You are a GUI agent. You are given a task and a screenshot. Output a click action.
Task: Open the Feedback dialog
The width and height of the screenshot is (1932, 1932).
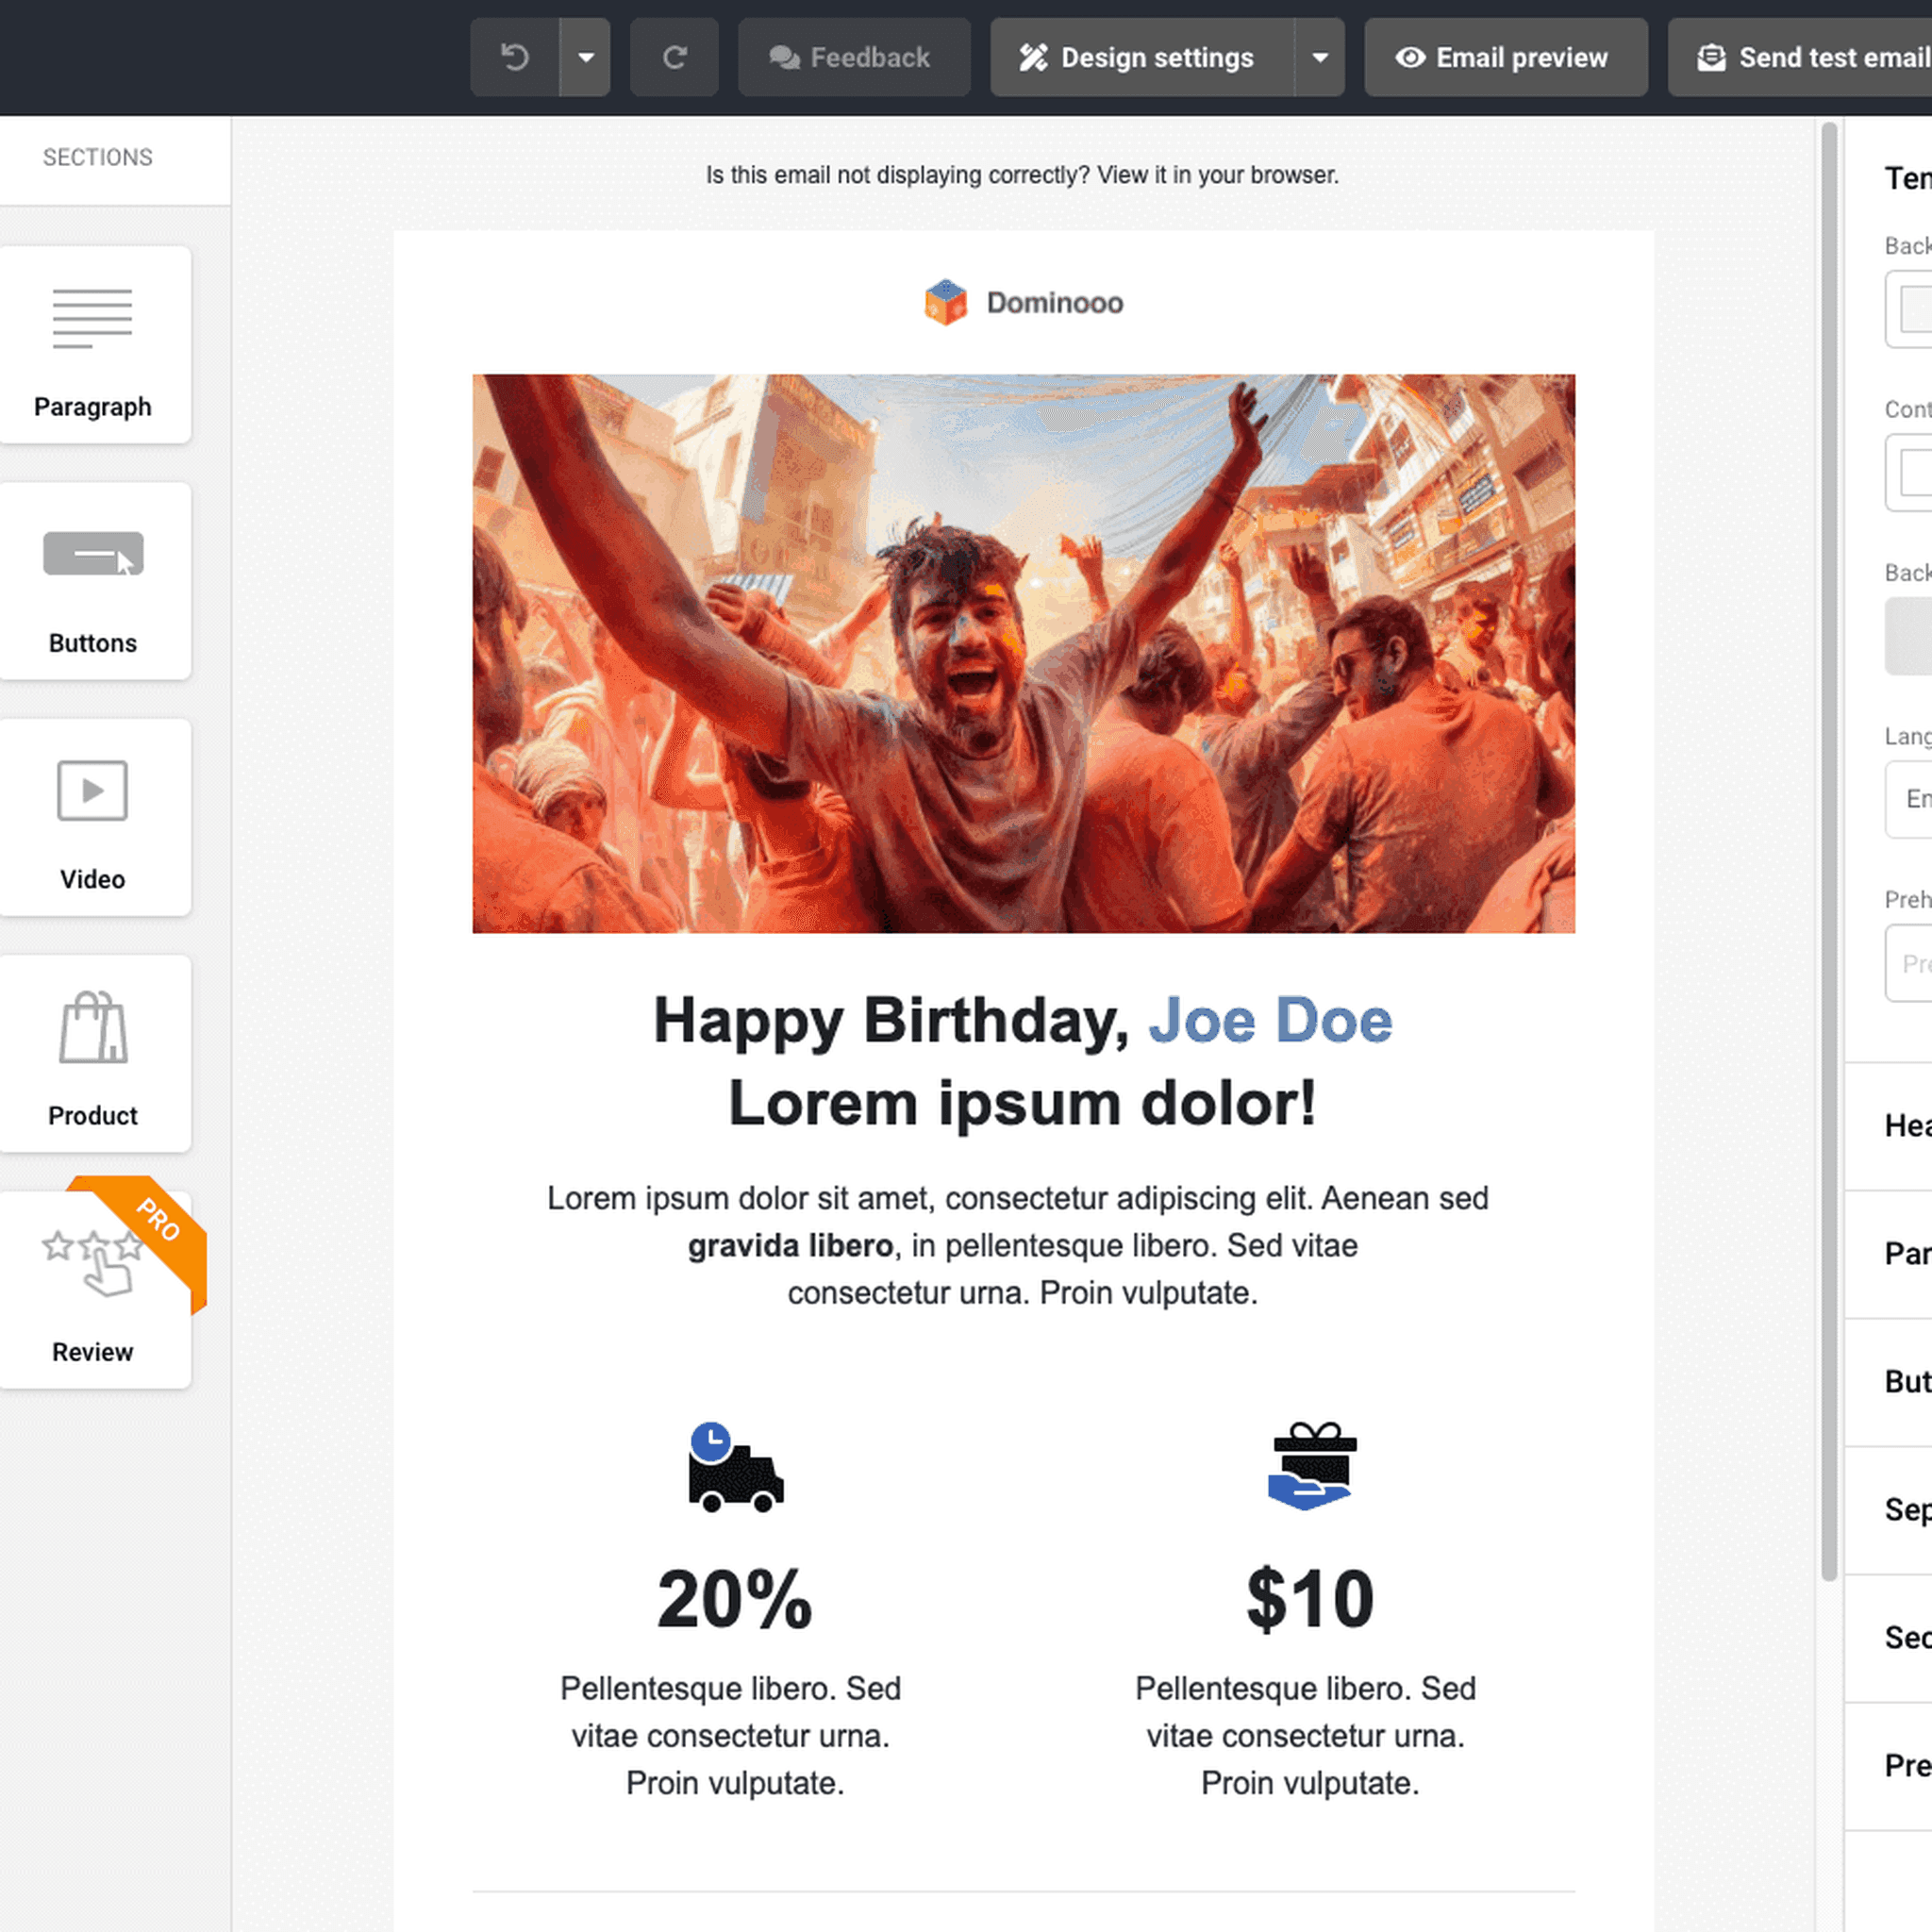click(853, 57)
